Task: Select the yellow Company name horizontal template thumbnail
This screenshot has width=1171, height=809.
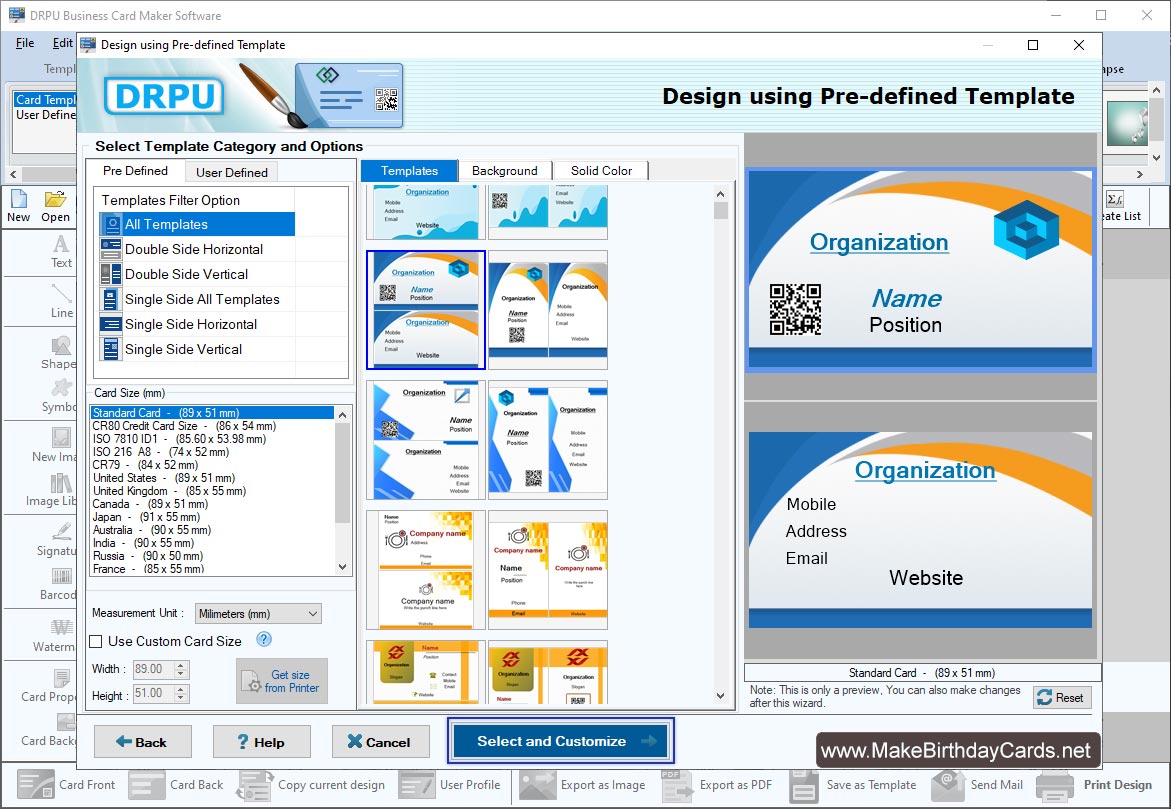Action: click(426, 570)
